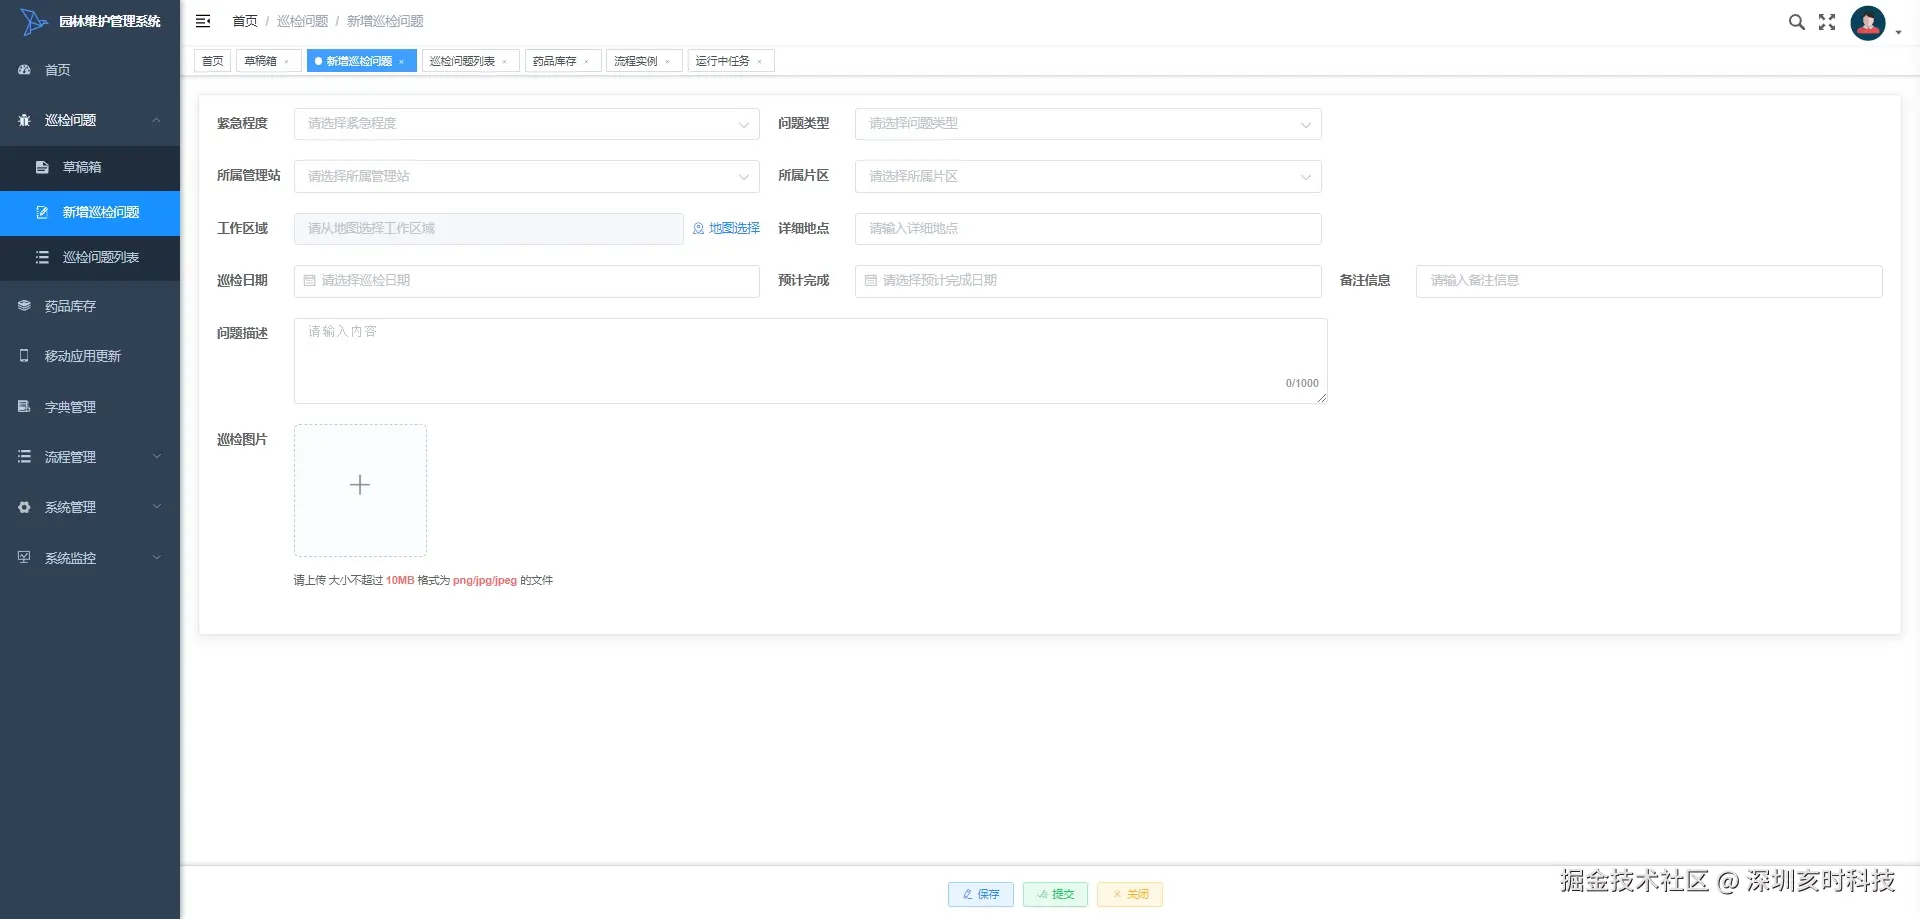Expand the 系统管理 sidebar menu arrow
Viewport: 1920px width, 919px height.
pyautogui.click(x=156, y=507)
